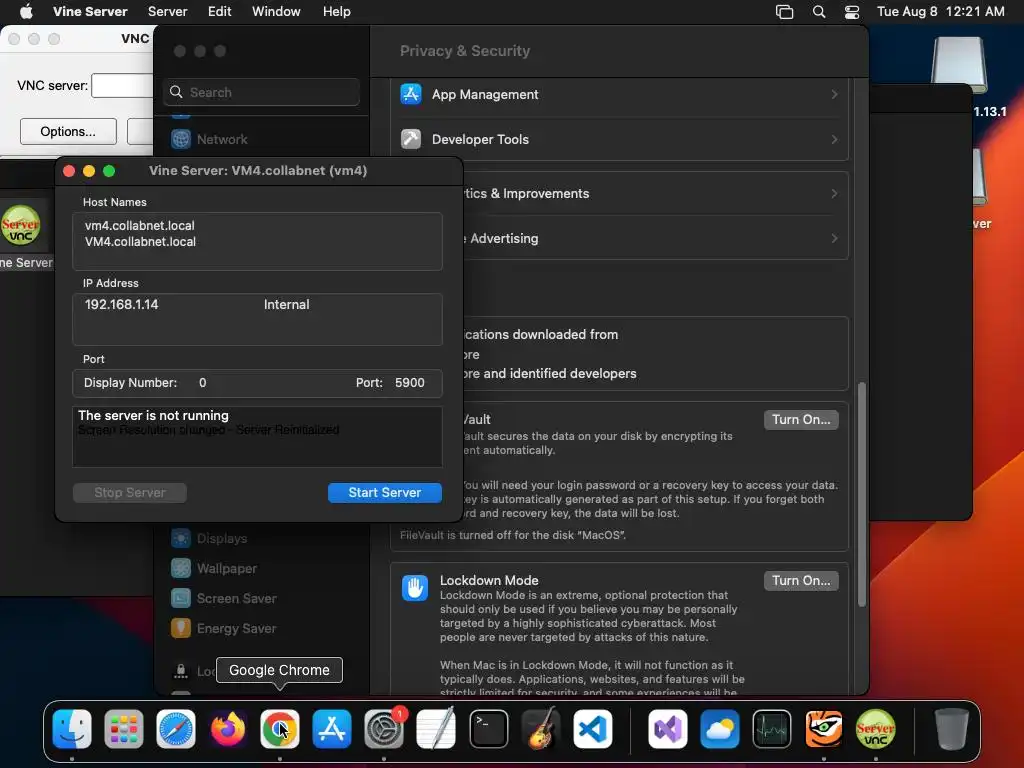
Task: Click the Developer Tools hammer icon
Action: 411,138
